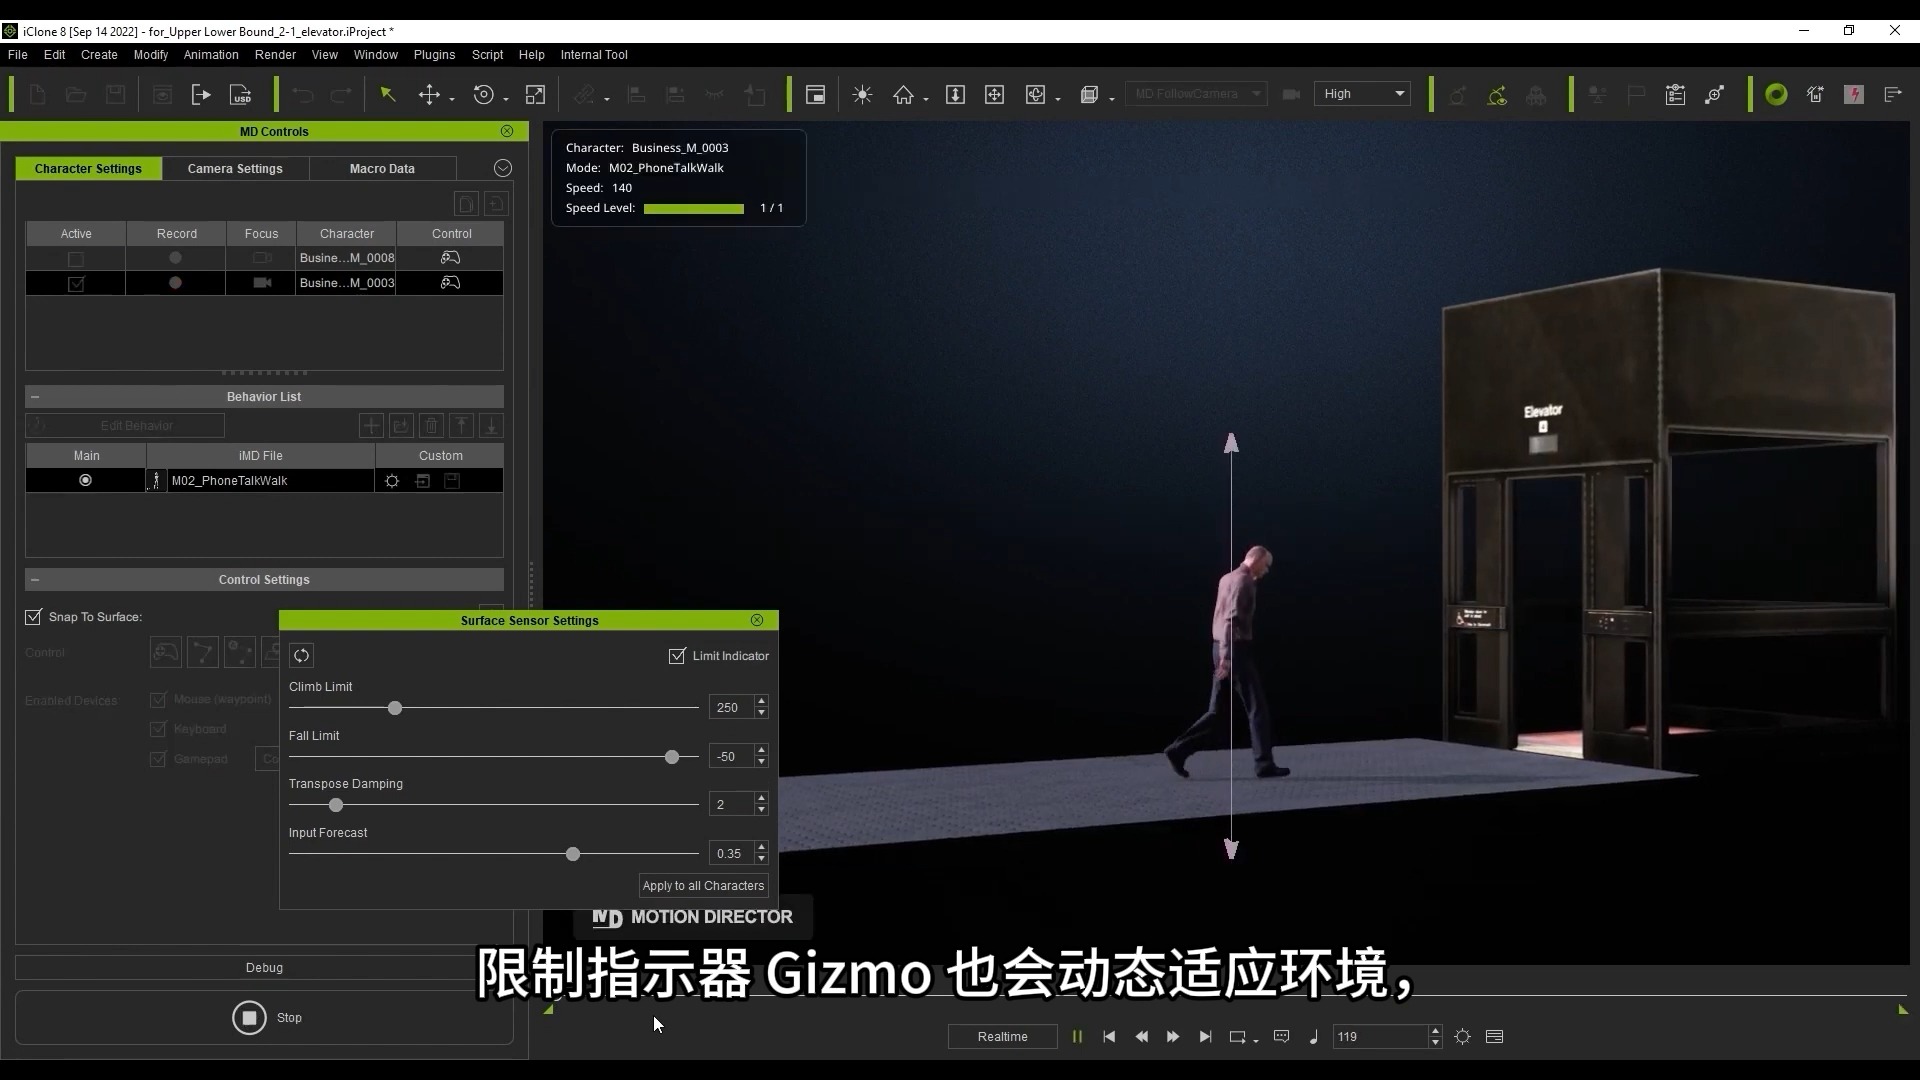Image resolution: width=1920 pixels, height=1080 pixels.
Task: Enable Active checkbox for Busine...M_0008
Action: (76, 259)
